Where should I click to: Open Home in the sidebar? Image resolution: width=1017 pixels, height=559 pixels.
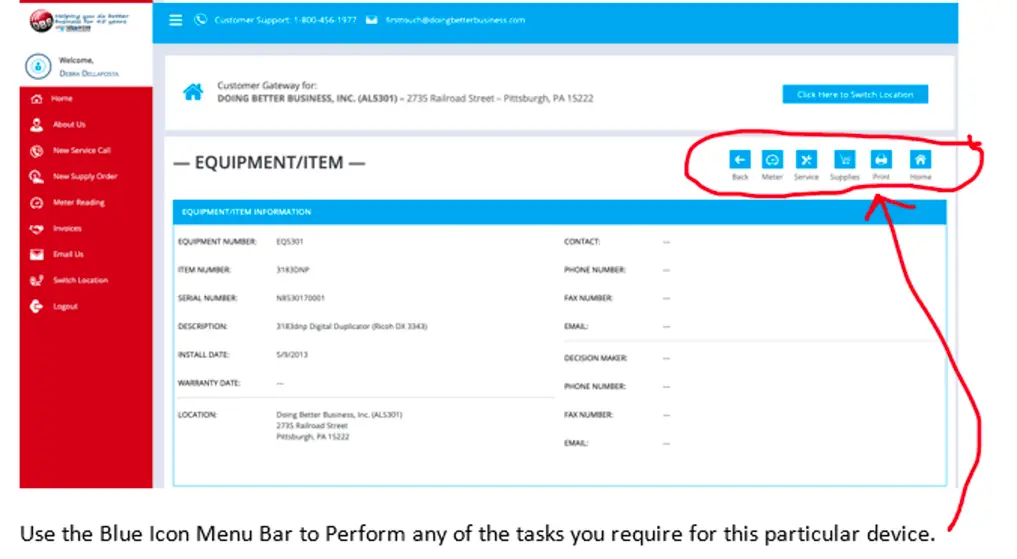[x=62, y=99]
